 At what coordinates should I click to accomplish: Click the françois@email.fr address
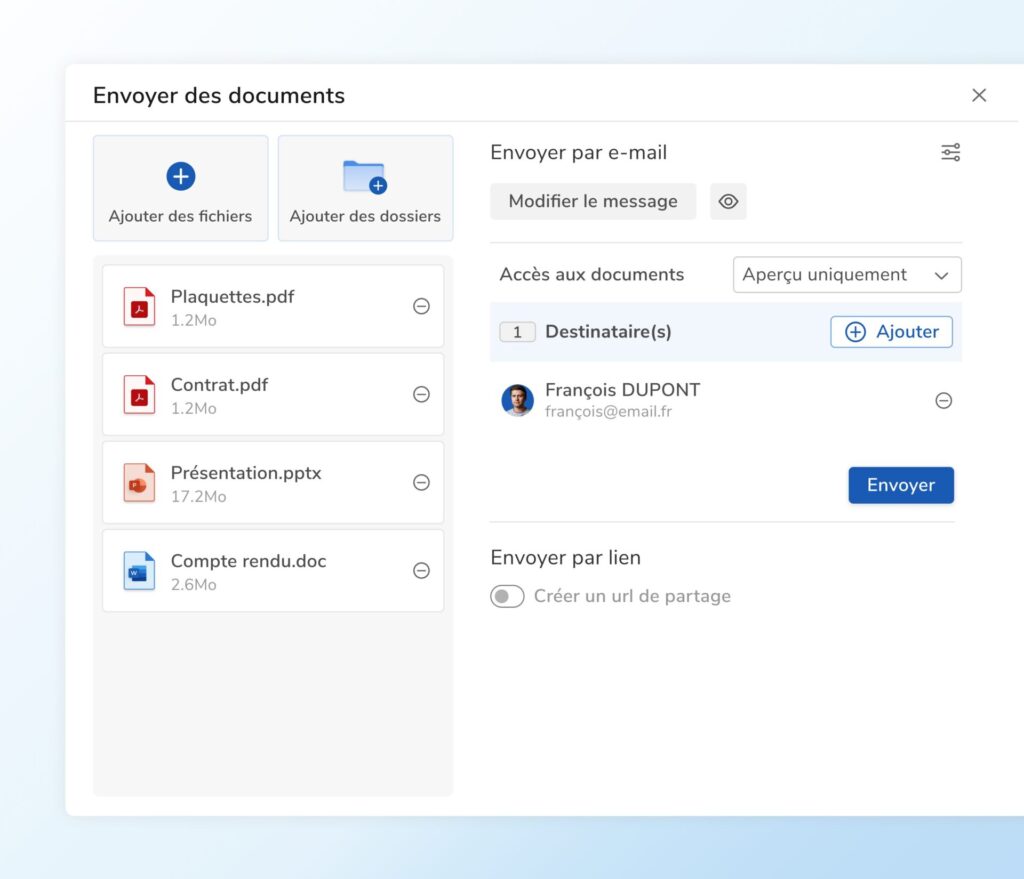[x=609, y=411]
